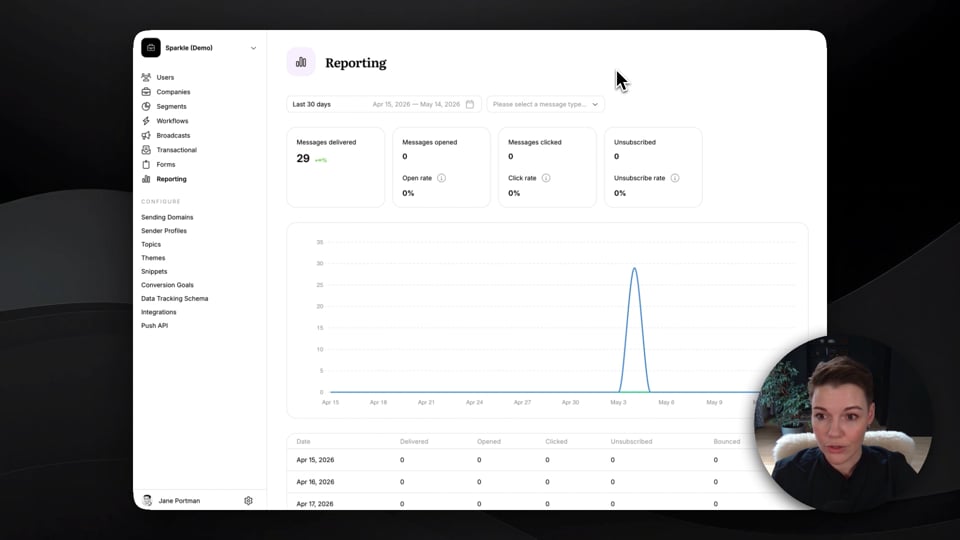This screenshot has height=540, width=960.
Task: Expand the Sparkle (Demo) workspace switcher chevron
Action: point(253,48)
